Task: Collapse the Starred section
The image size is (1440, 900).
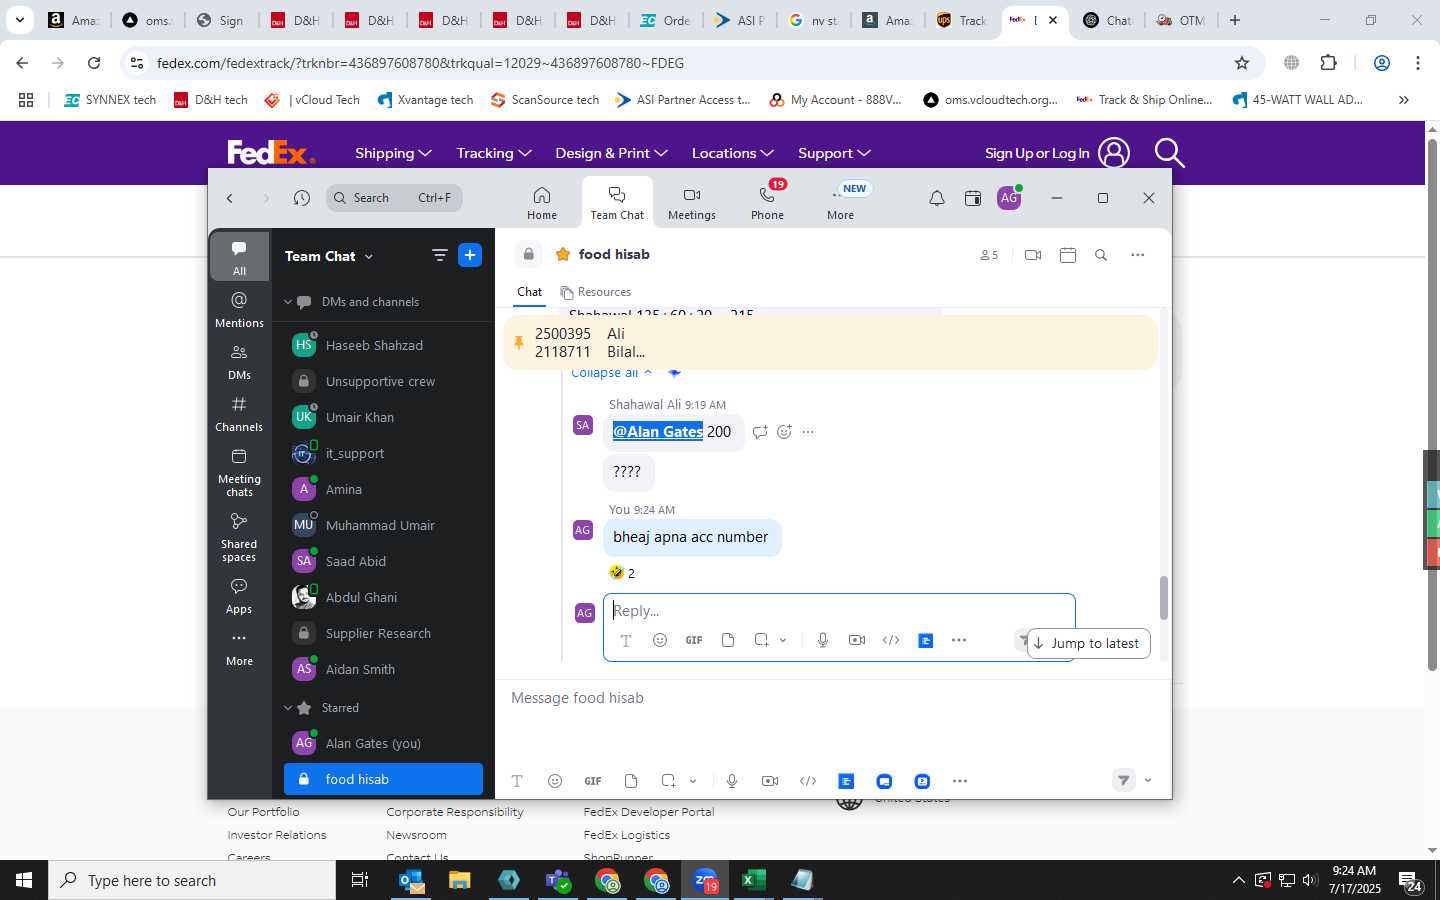Action: coord(288,708)
